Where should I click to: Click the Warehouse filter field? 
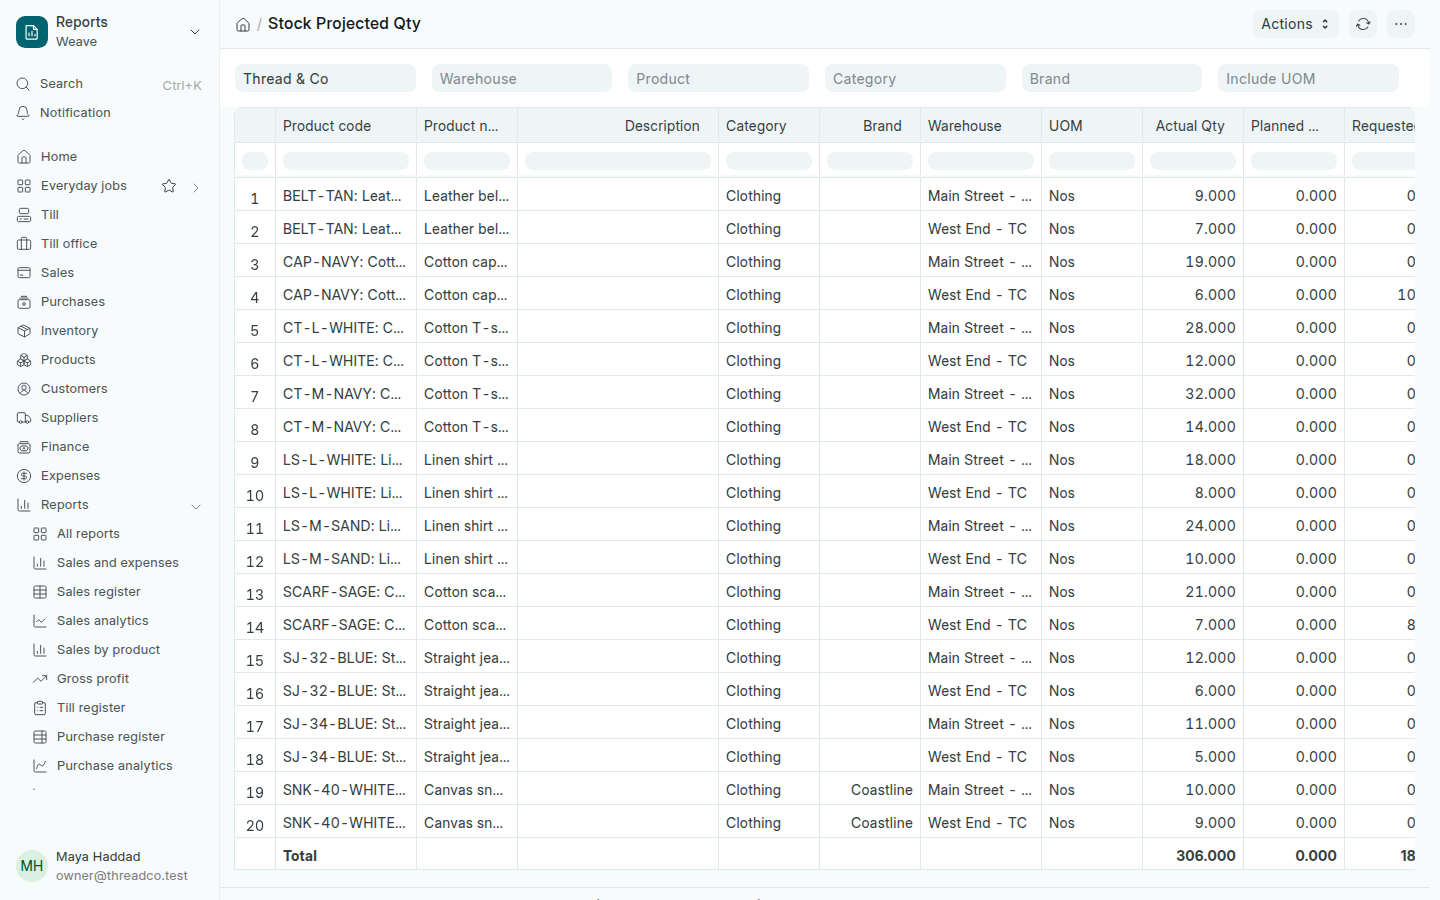point(522,78)
